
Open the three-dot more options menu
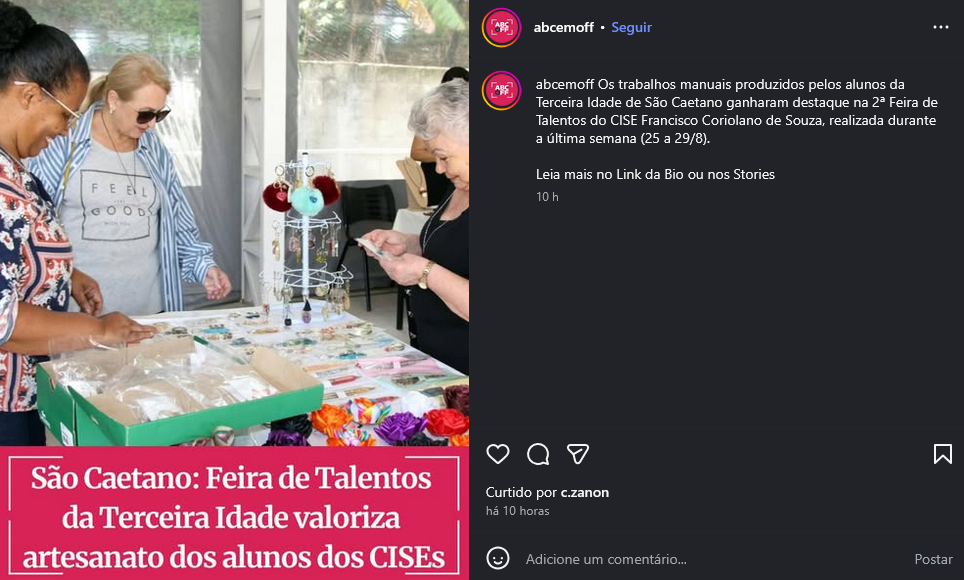pyautogui.click(x=941, y=27)
